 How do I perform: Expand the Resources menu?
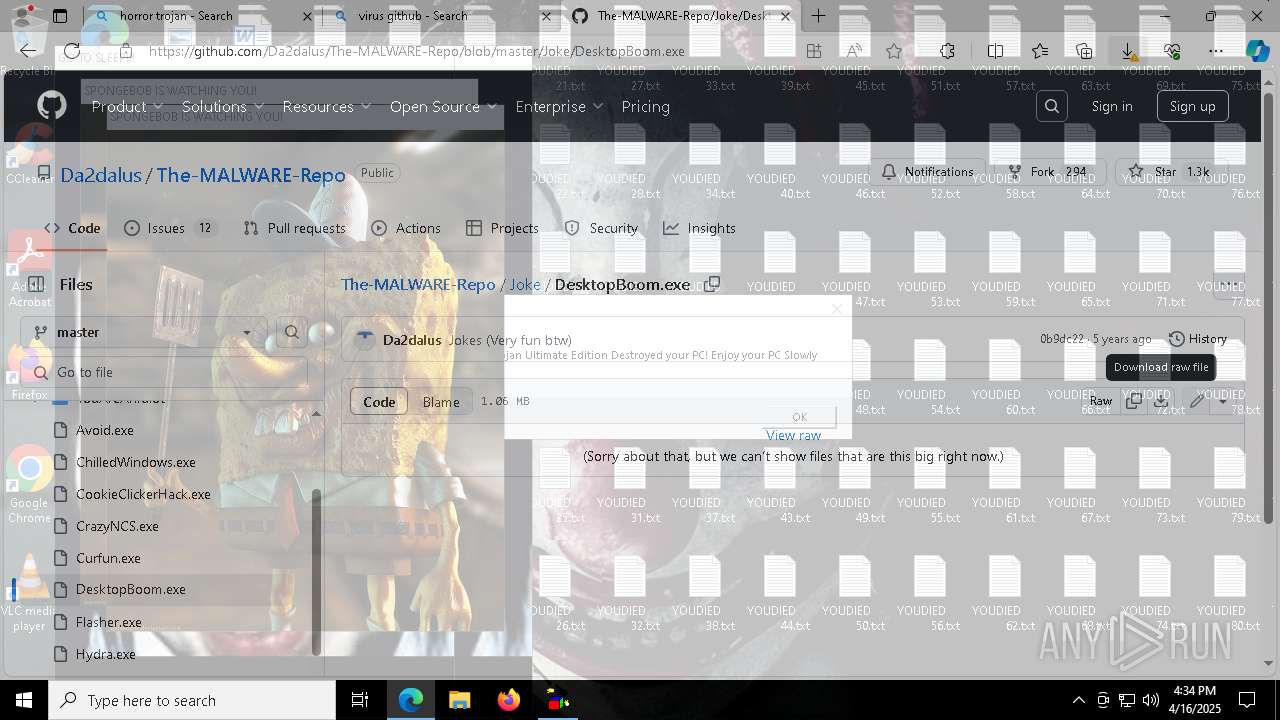(326, 106)
